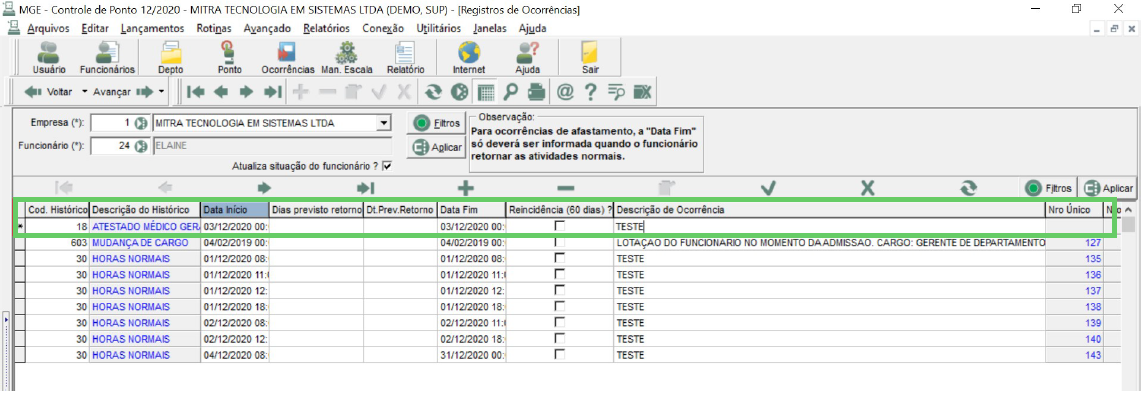The width and height of the screenshot is (1144, 395).
Task: Toggle Reincidência checkbox for Nro Único 143
Action: tap(560, 355)
